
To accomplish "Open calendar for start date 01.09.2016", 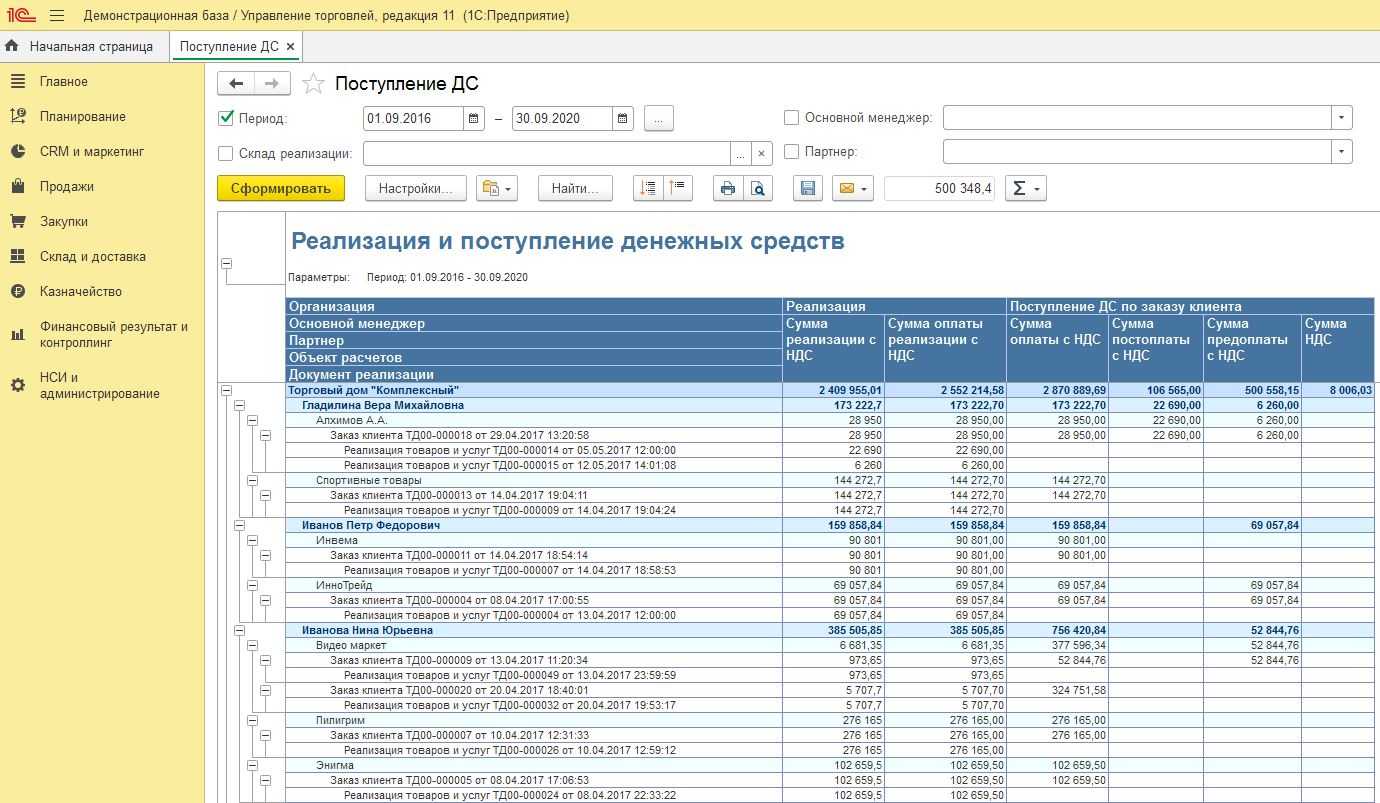I will (x=474, y=118).
